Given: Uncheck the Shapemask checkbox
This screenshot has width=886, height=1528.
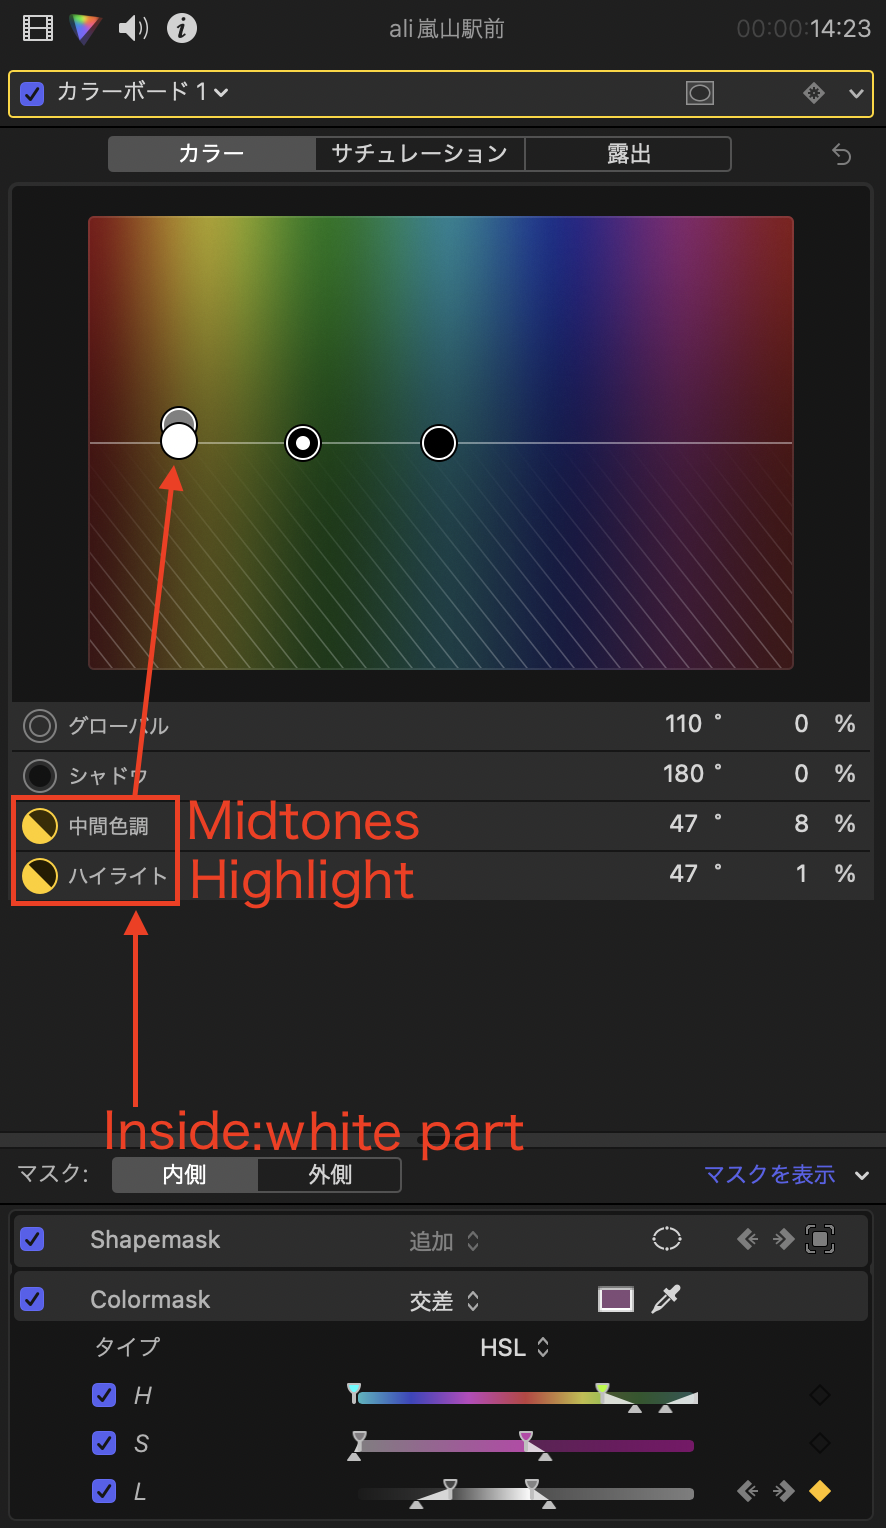Looking at the screenshot, I should coord(32,1240).
